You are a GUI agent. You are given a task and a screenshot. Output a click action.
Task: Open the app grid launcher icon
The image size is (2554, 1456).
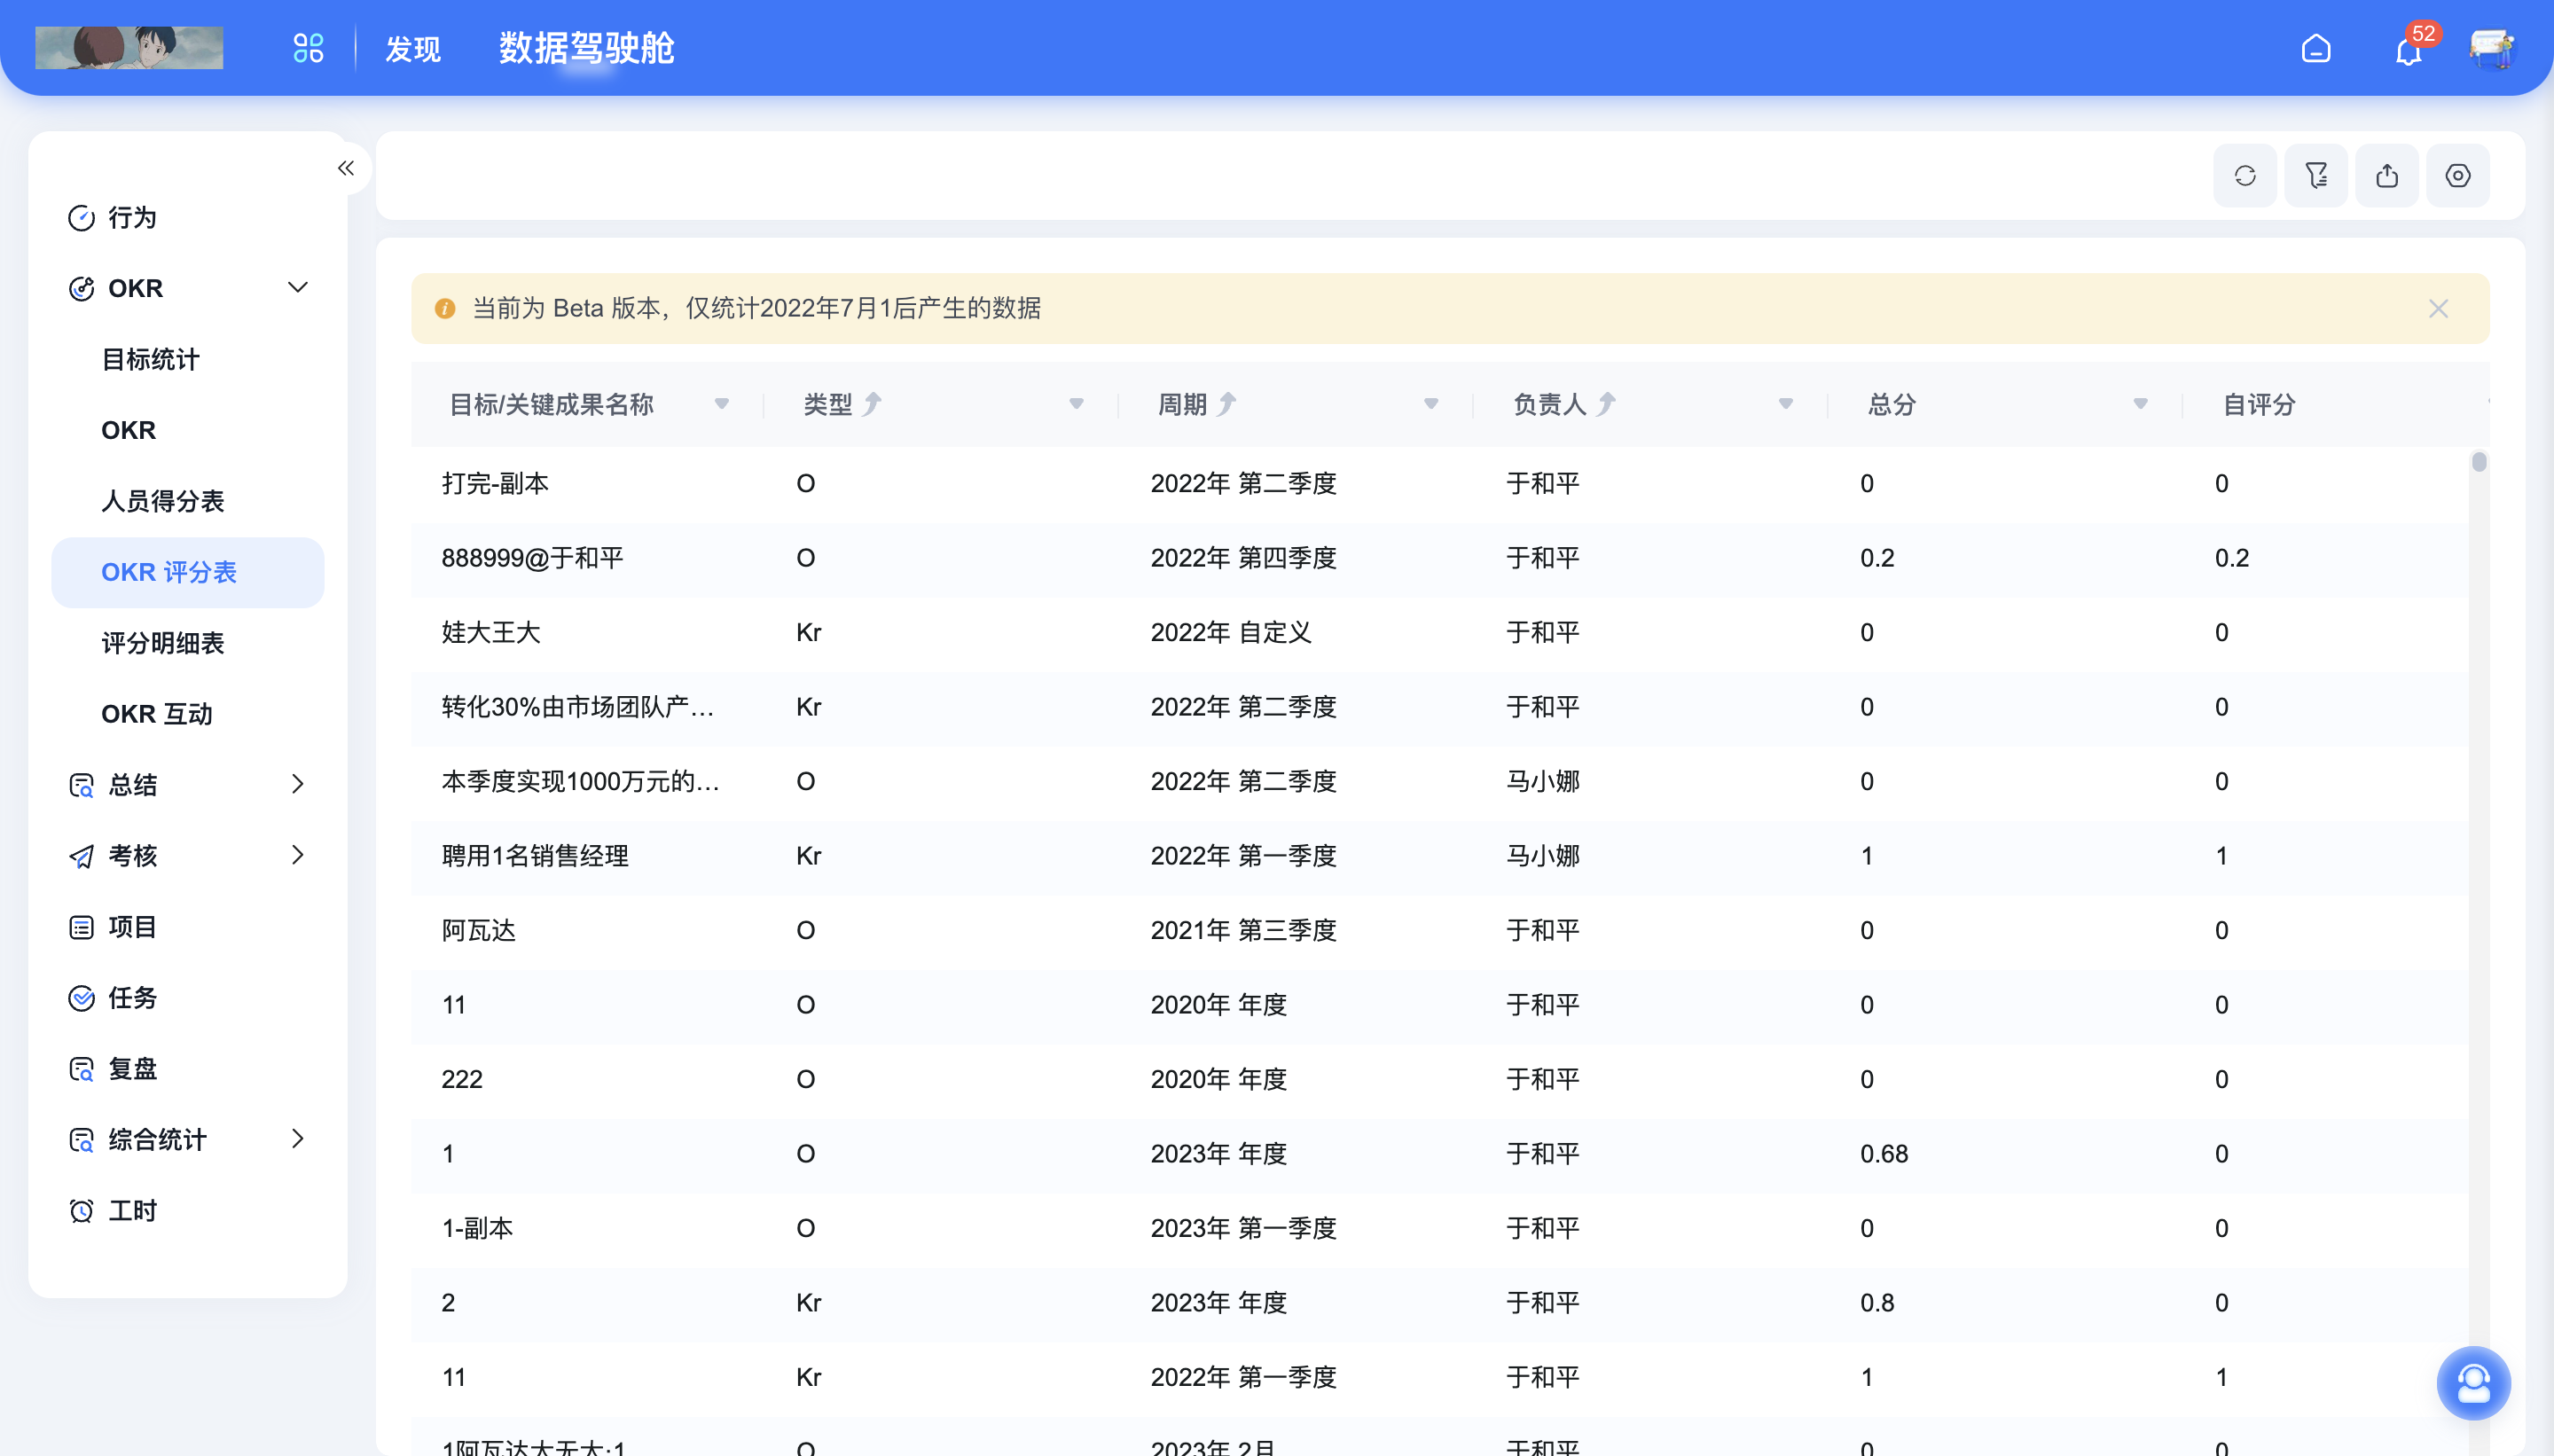coord(308,48)
